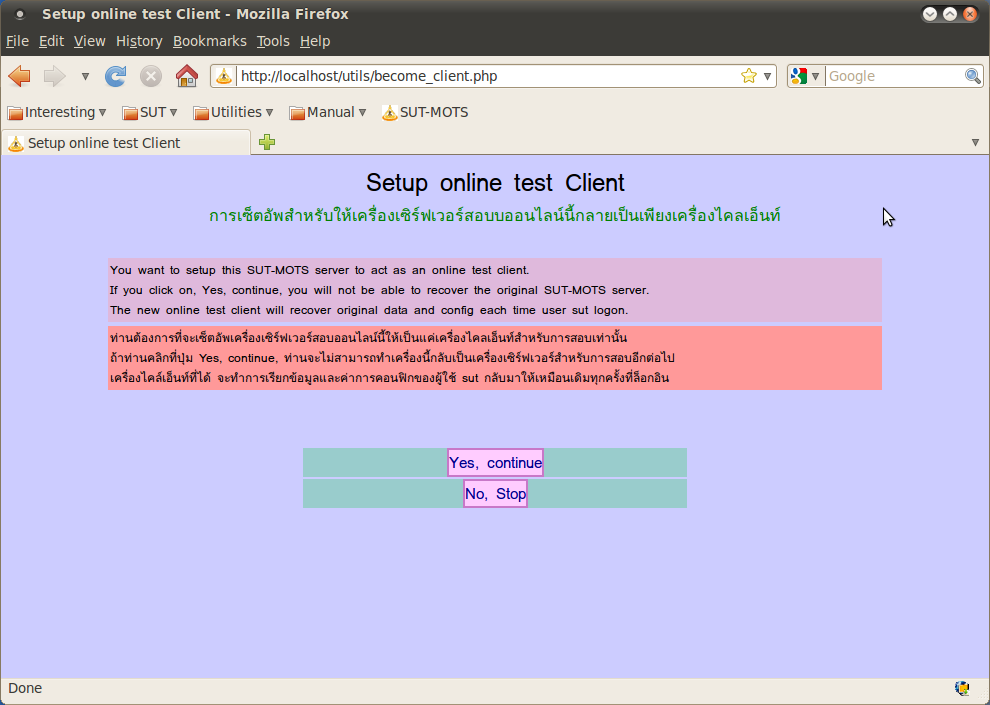Click the window menu icon in title bar
990x705 pixels.
[20, 14]
